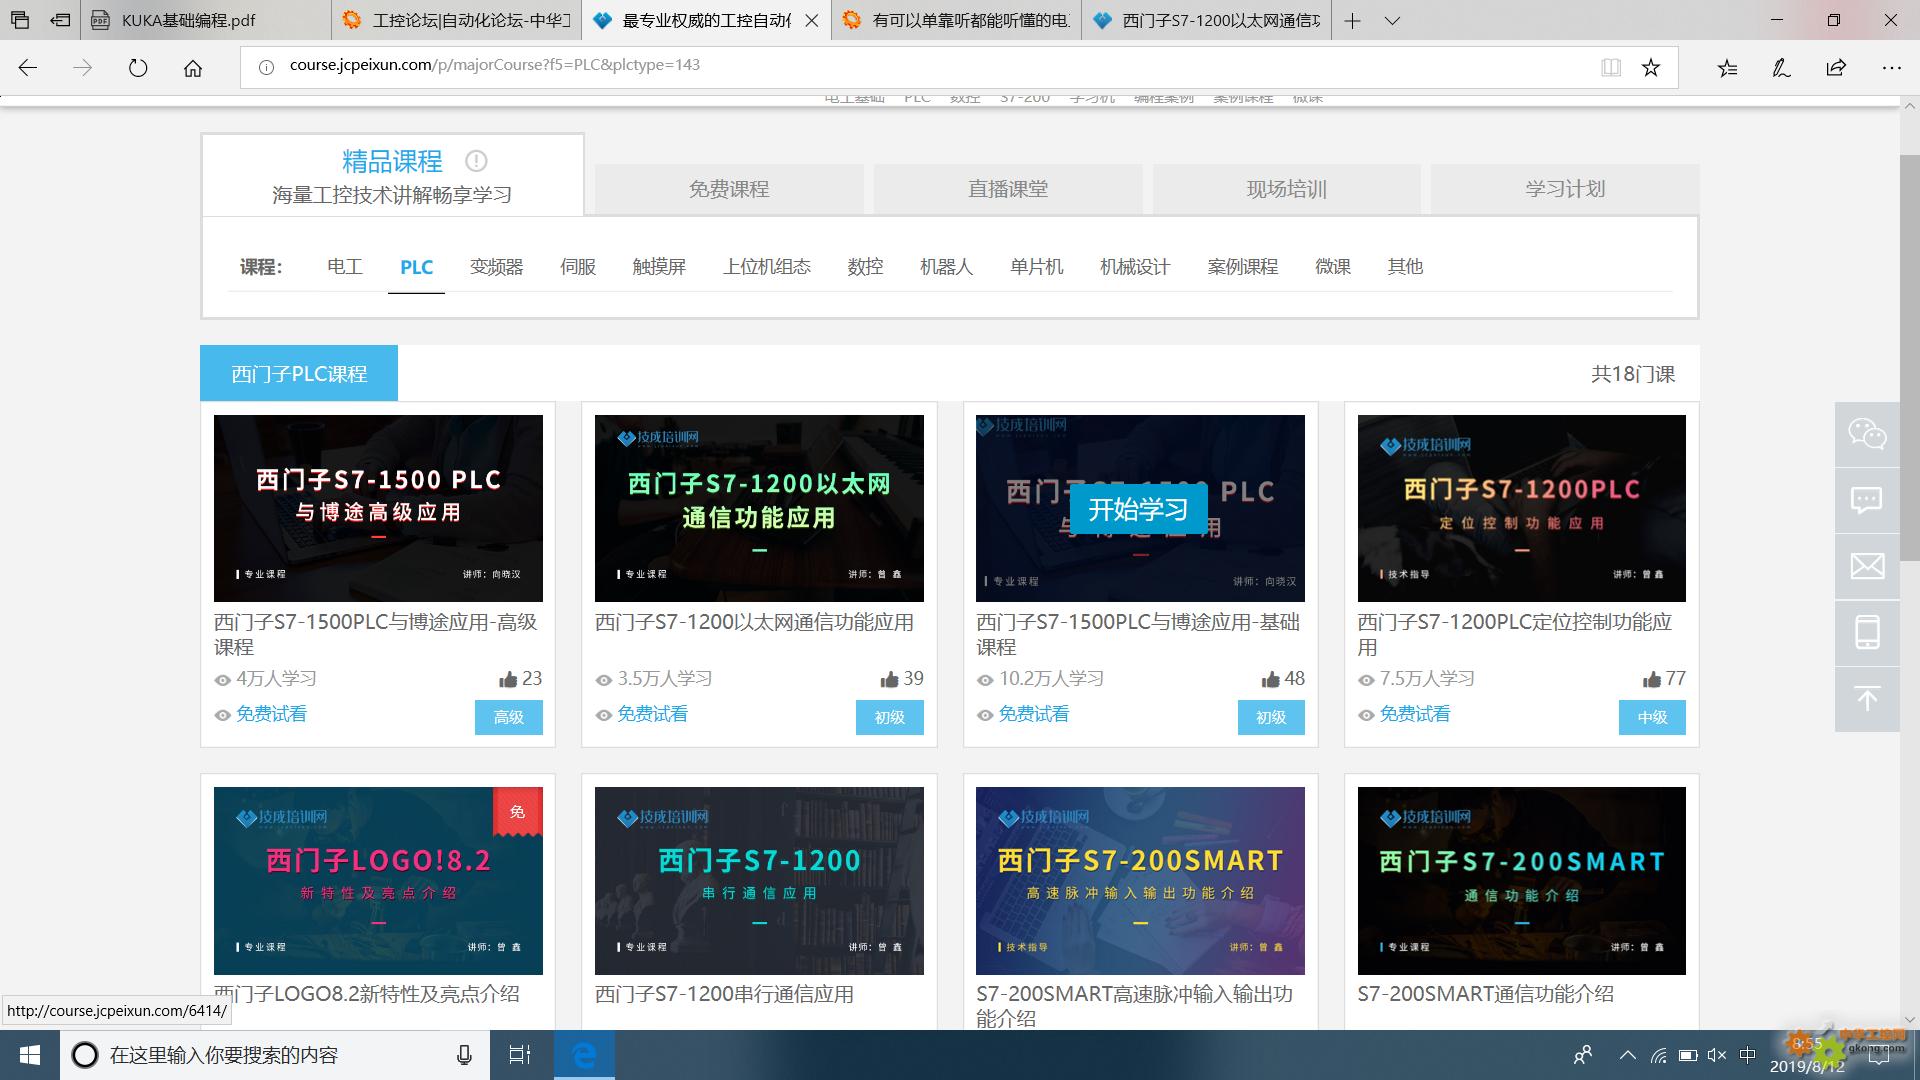Open the 西门子S7-1500 PLC 高级应用 thumbnail

(x=378, y=508)
